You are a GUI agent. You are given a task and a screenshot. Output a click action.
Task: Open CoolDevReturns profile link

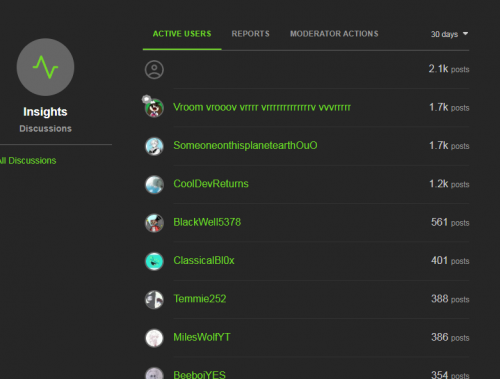(211, 184)
